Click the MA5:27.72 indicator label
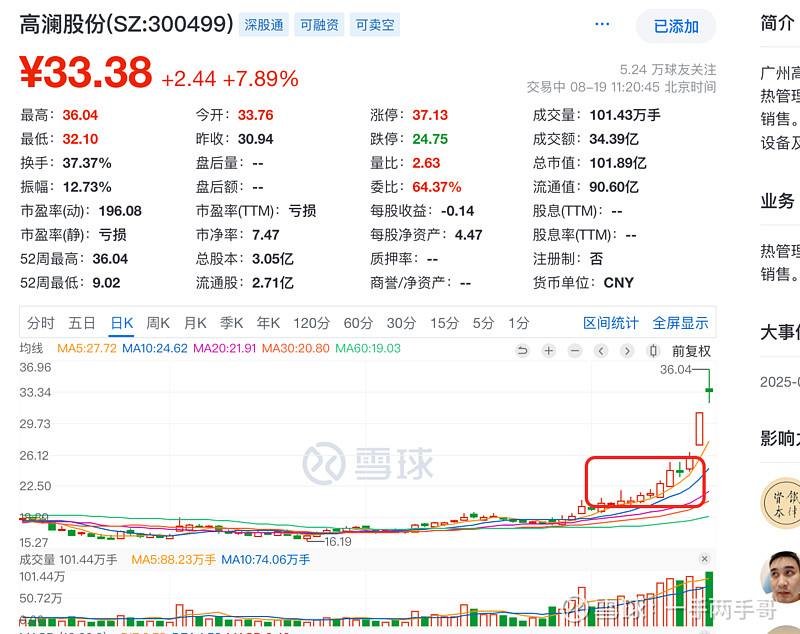Screen dimensions: 800x634 click(87, 348)
